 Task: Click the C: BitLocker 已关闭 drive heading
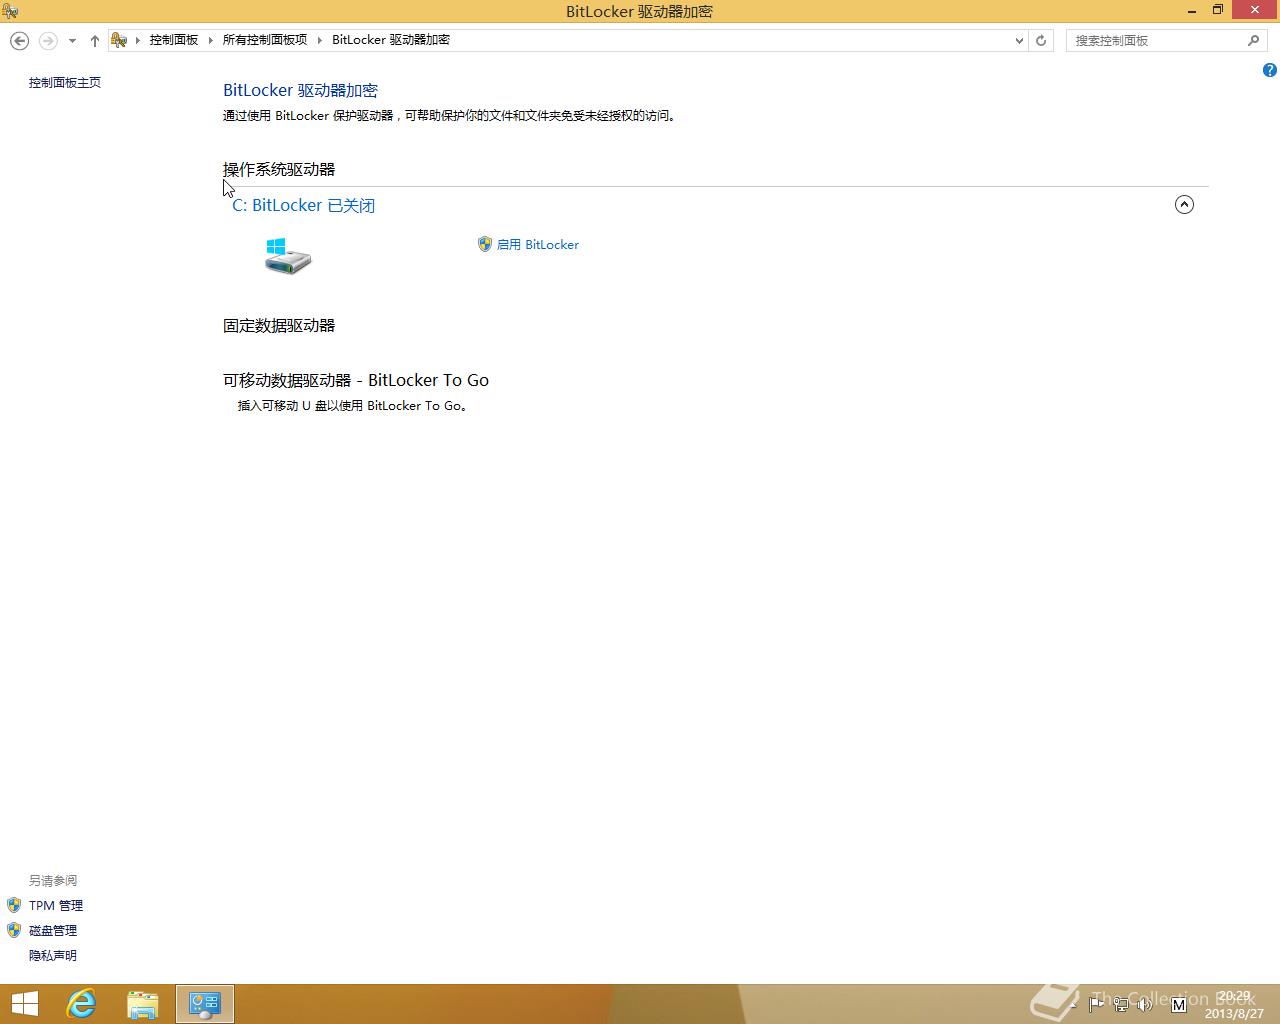click(303, 205)
